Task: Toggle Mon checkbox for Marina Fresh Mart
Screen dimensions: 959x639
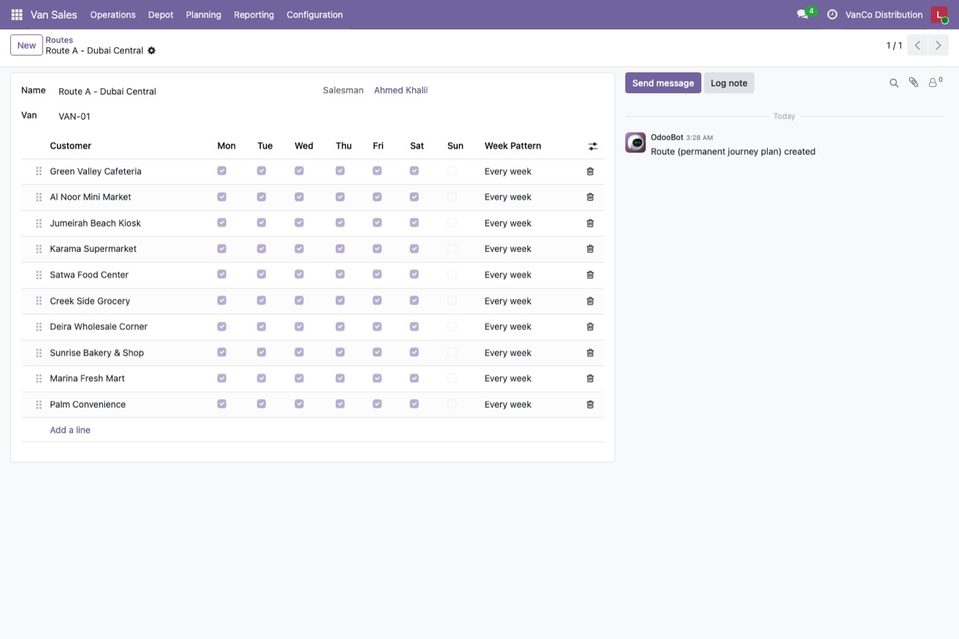Action: [221, 379]
